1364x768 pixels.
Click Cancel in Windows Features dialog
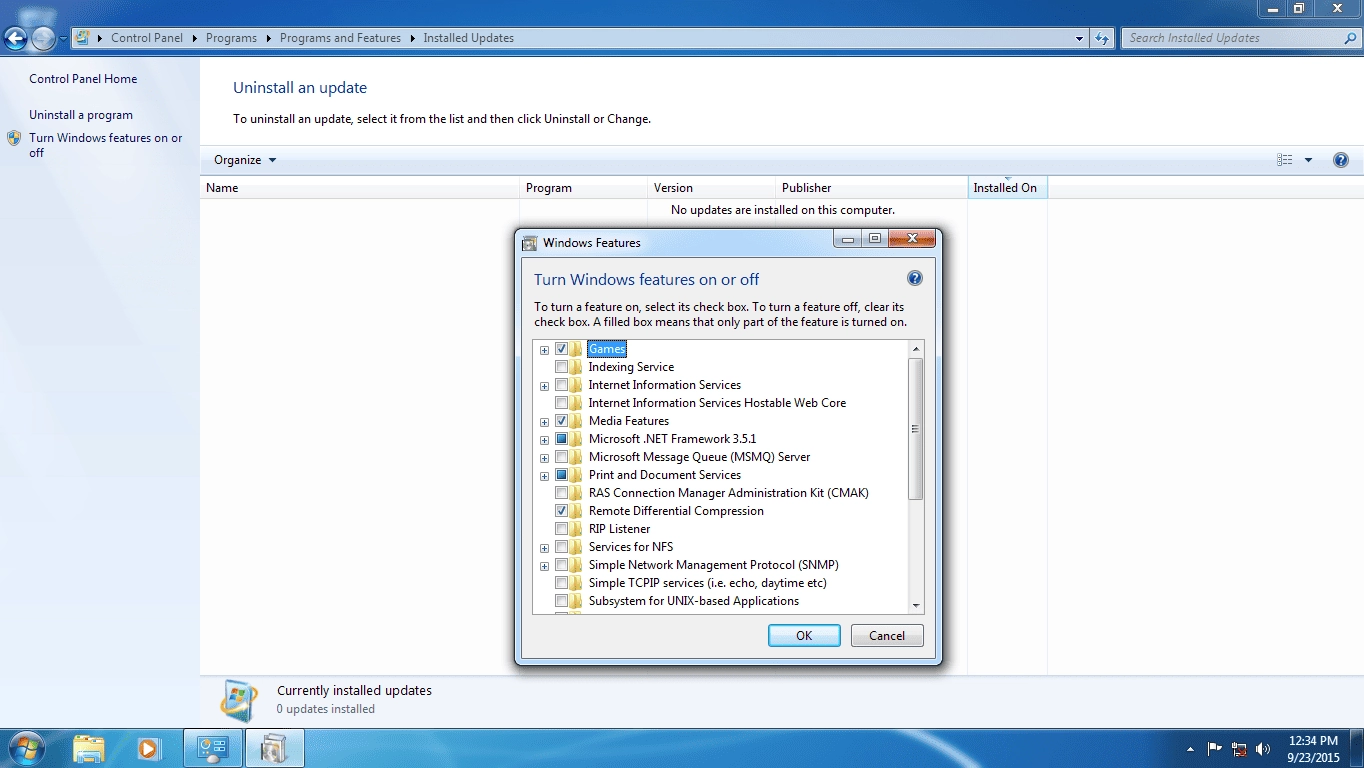(x=887, y=635)
